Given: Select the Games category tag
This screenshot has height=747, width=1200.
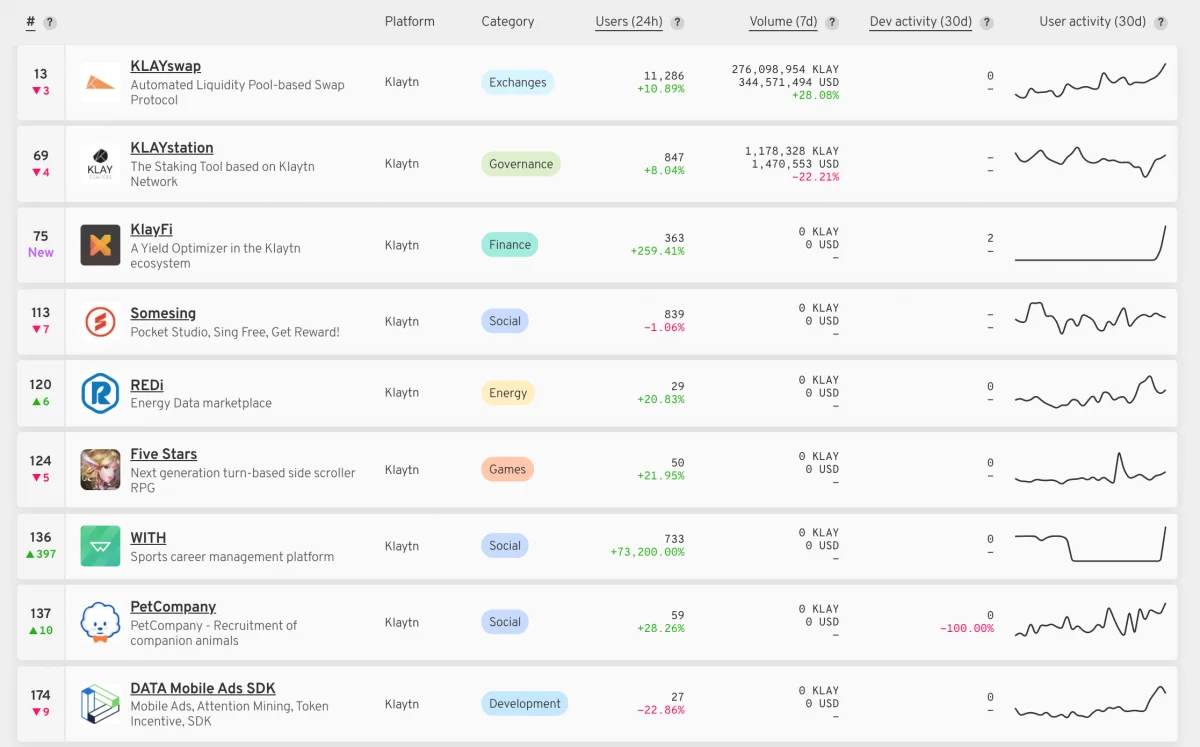Looking at the screenshot, I should pos(508,469).
